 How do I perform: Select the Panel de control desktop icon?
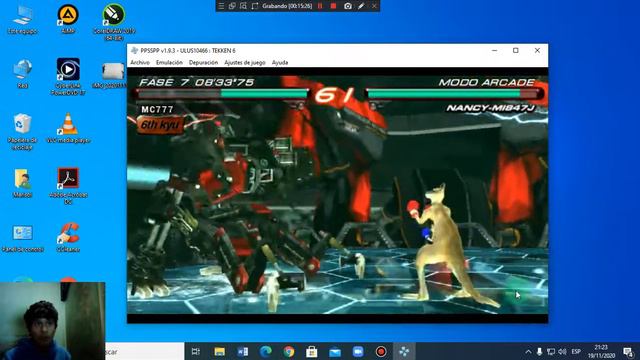[x=22, y=238]
